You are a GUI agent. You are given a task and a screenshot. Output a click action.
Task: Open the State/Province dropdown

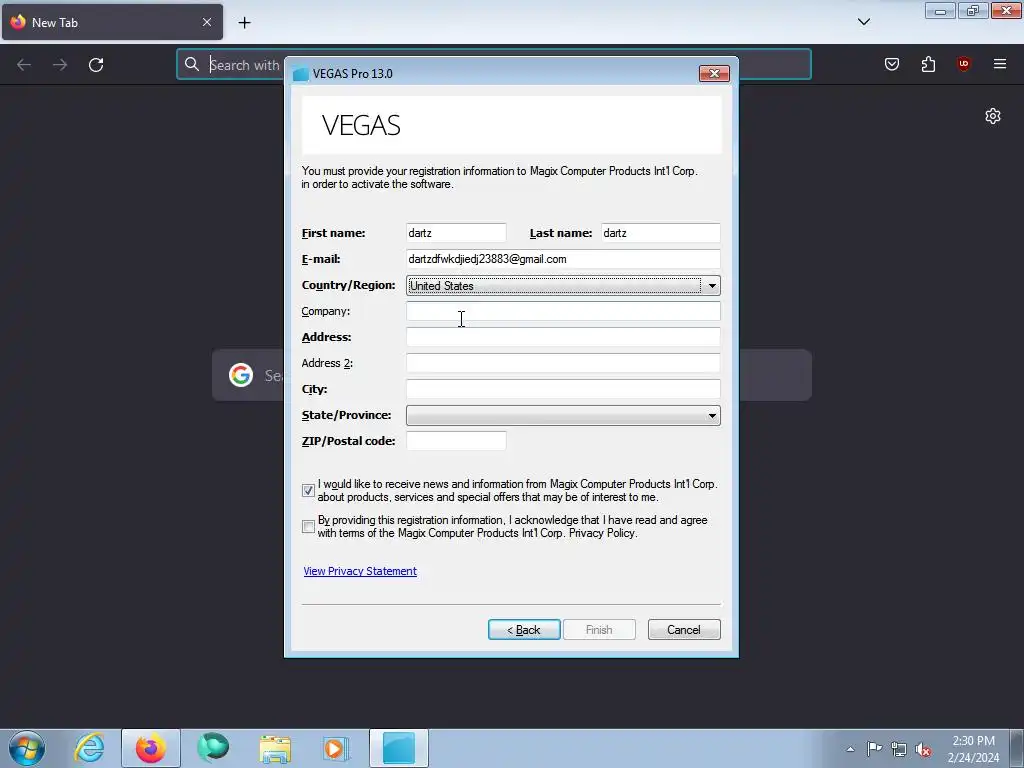pyautogui.click(x=564, y=415)
